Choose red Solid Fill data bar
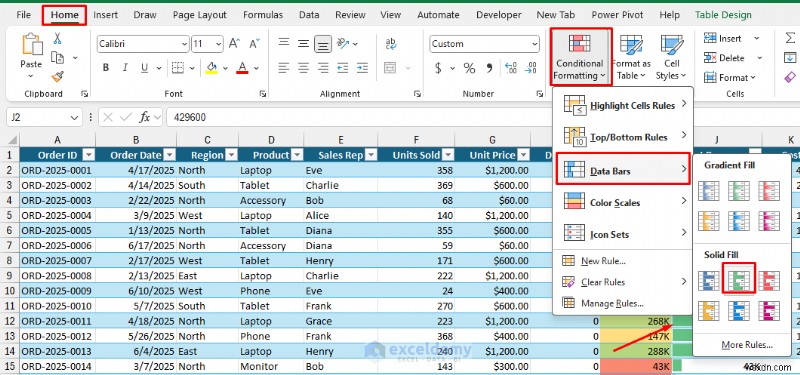800x375 pixels. (768, 280)
